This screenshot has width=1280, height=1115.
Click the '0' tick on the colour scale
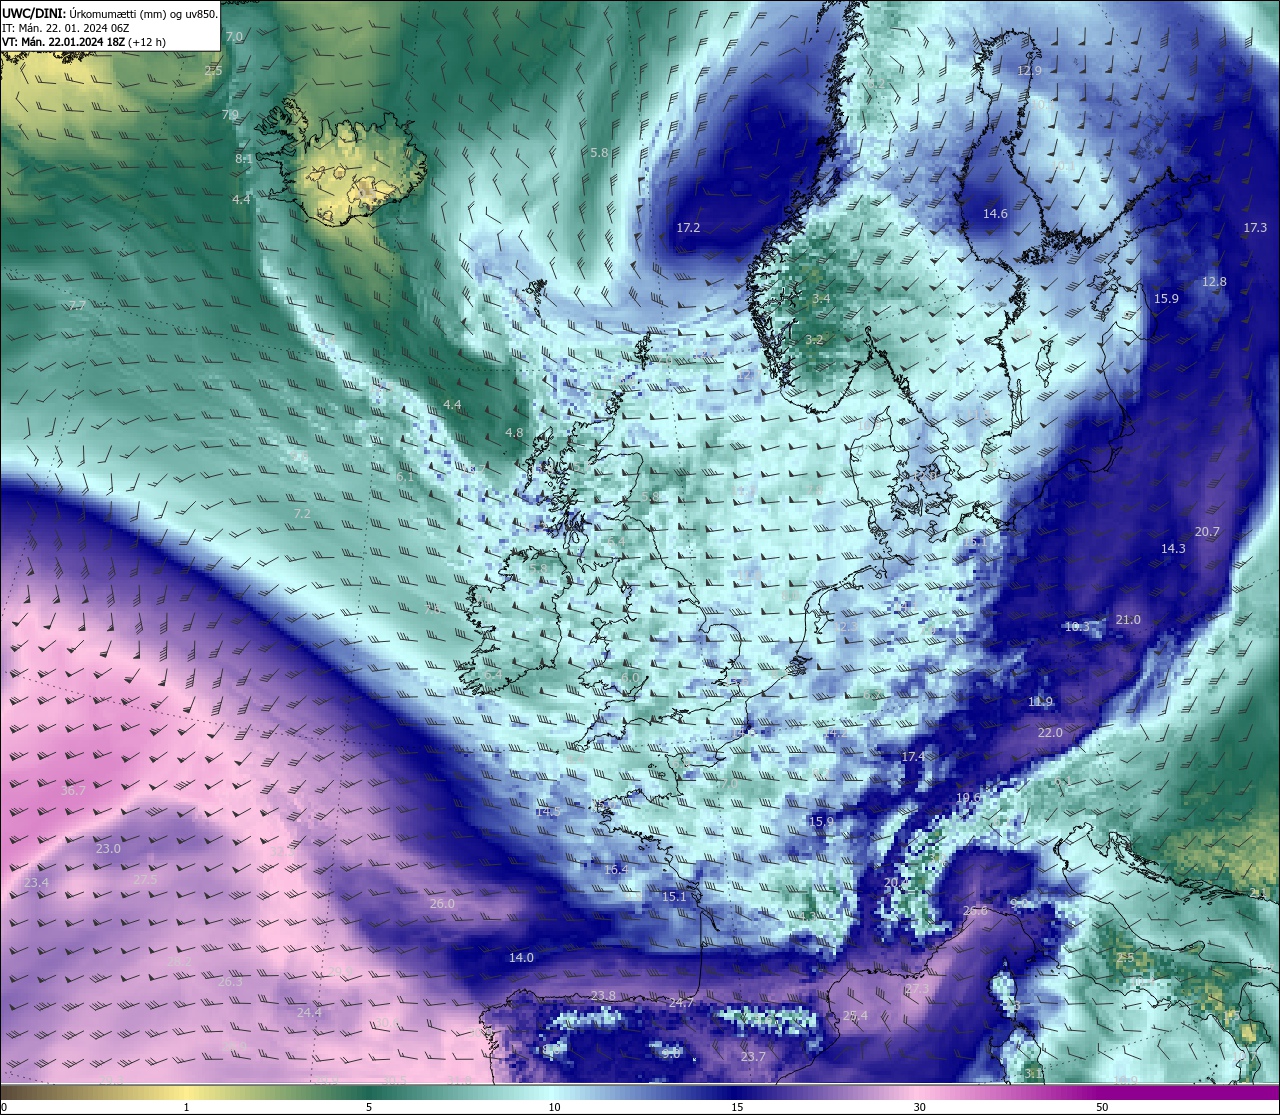pyautogui.click(x=4, y=1107)
